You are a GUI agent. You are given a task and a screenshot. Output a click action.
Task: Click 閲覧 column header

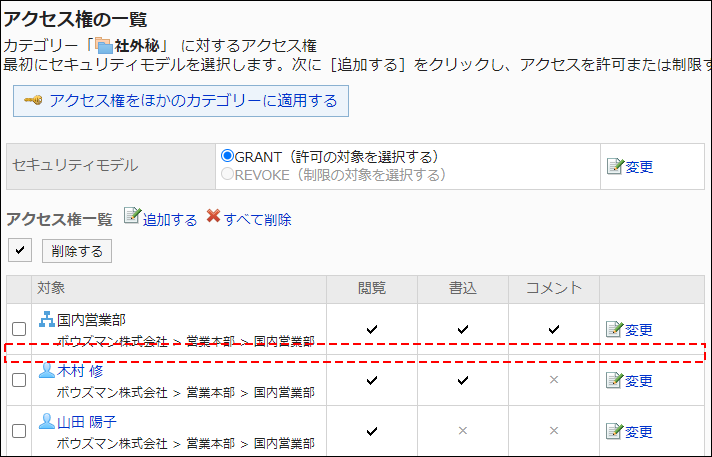point(372,288)
